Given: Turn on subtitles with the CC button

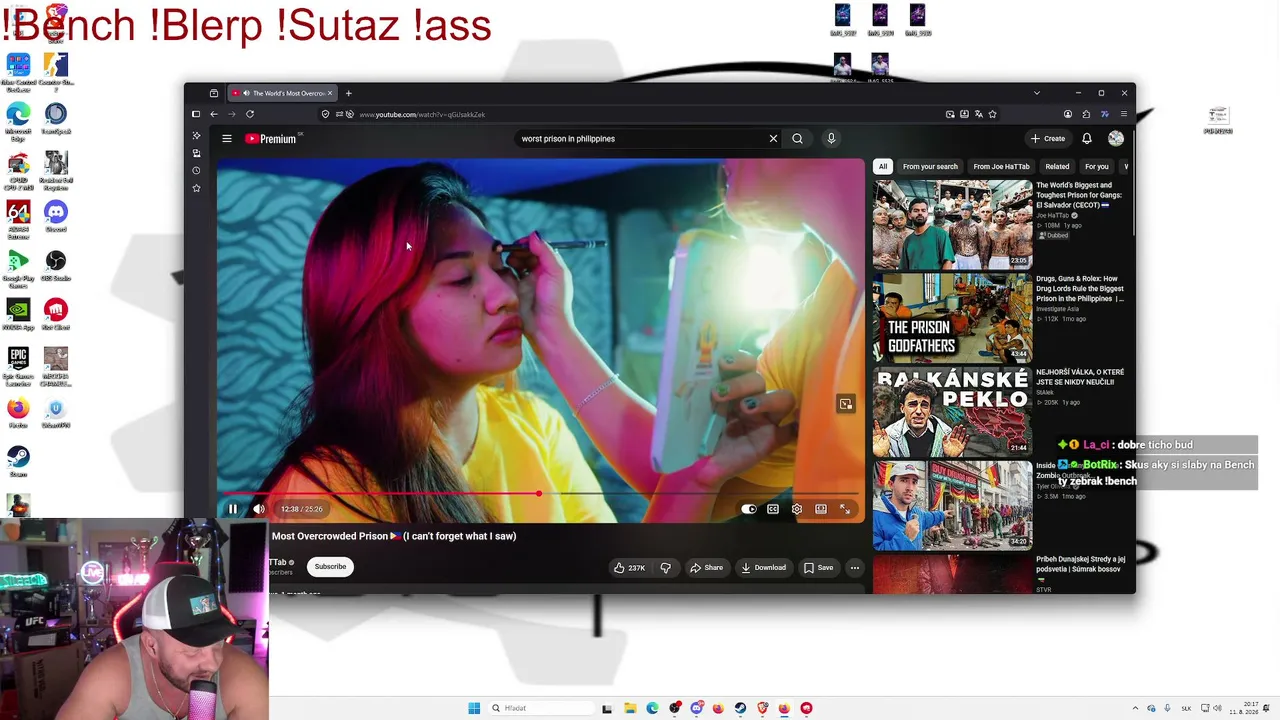Looking at the screenshot, I should click(773, 509).
